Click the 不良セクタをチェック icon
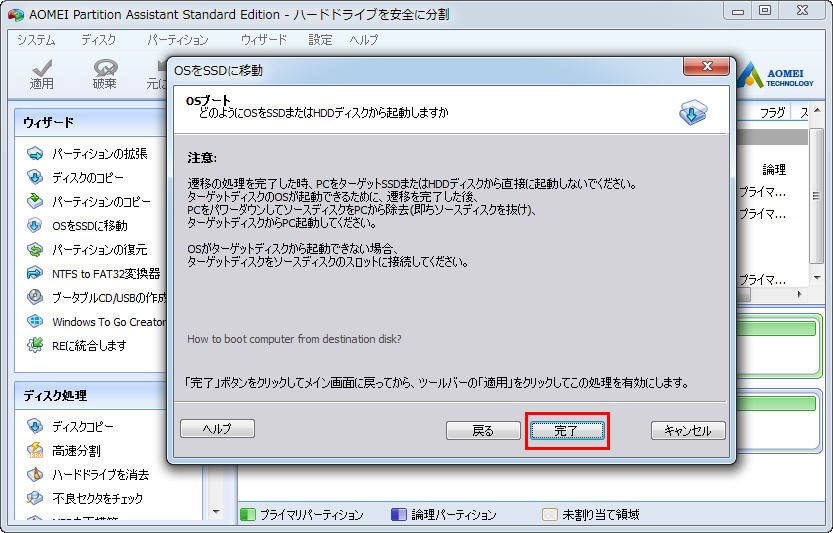This screenshot has height=533, width=833. [35, 498]
